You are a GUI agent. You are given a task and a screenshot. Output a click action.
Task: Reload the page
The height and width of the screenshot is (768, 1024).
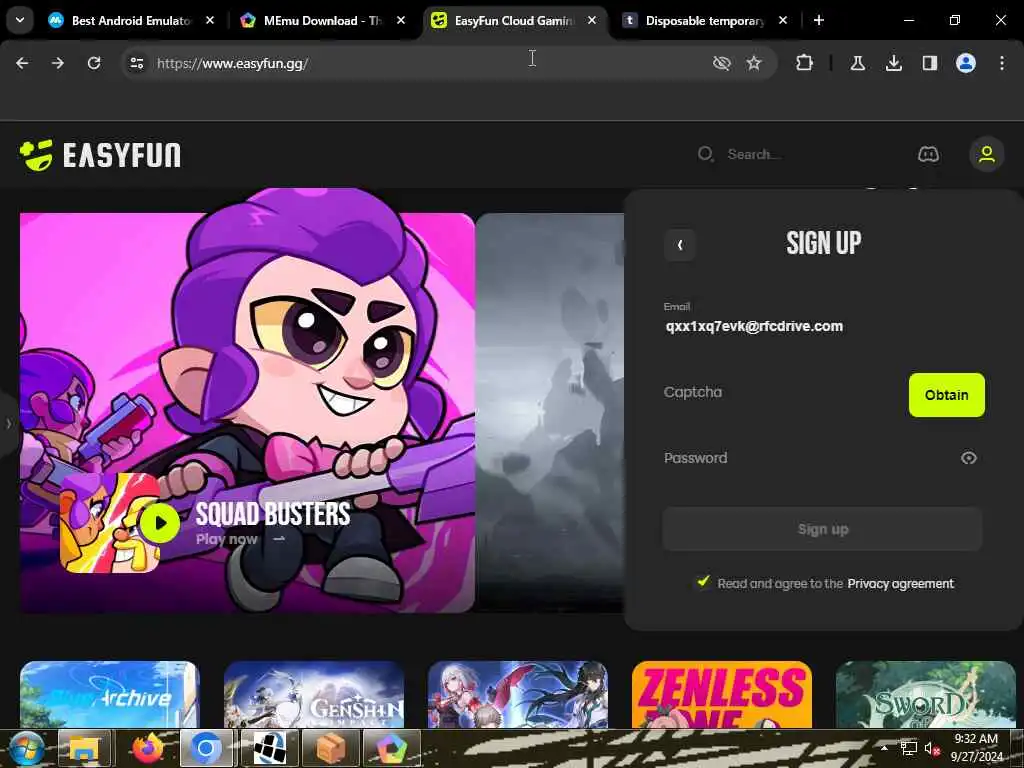click(x=94, y=63)
